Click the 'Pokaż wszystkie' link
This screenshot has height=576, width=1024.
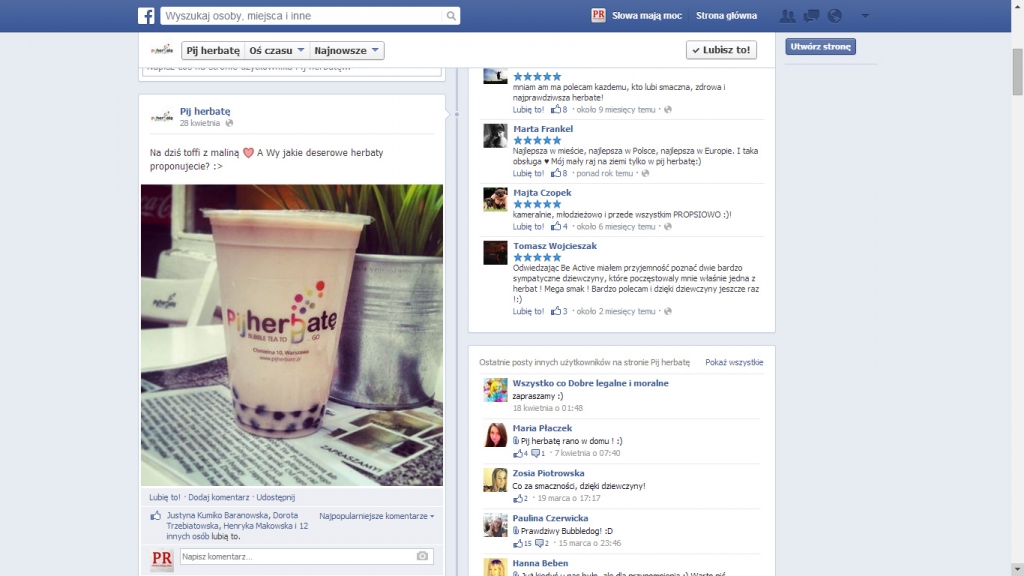733,362
